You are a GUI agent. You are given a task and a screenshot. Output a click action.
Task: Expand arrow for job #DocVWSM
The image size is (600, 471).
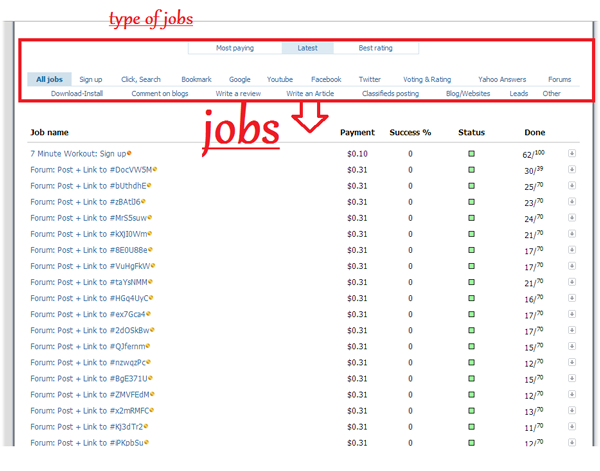(572, 169)
